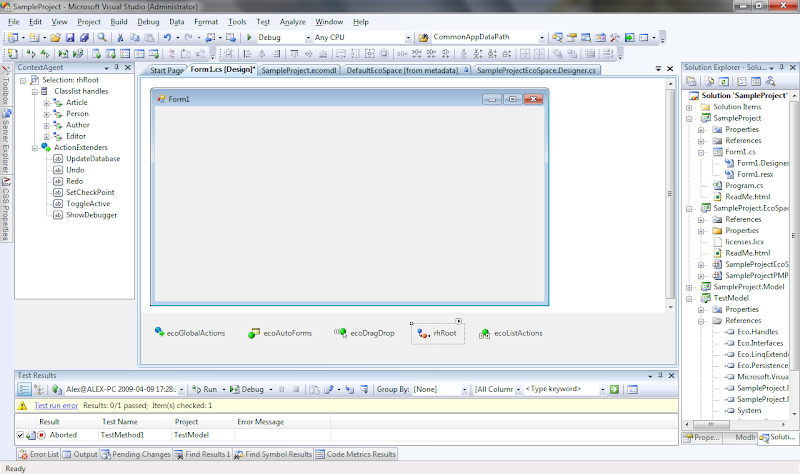Viewport: 800px width, 475px height.
Task: Start debugging with green play icon
Action: (249, 37)
